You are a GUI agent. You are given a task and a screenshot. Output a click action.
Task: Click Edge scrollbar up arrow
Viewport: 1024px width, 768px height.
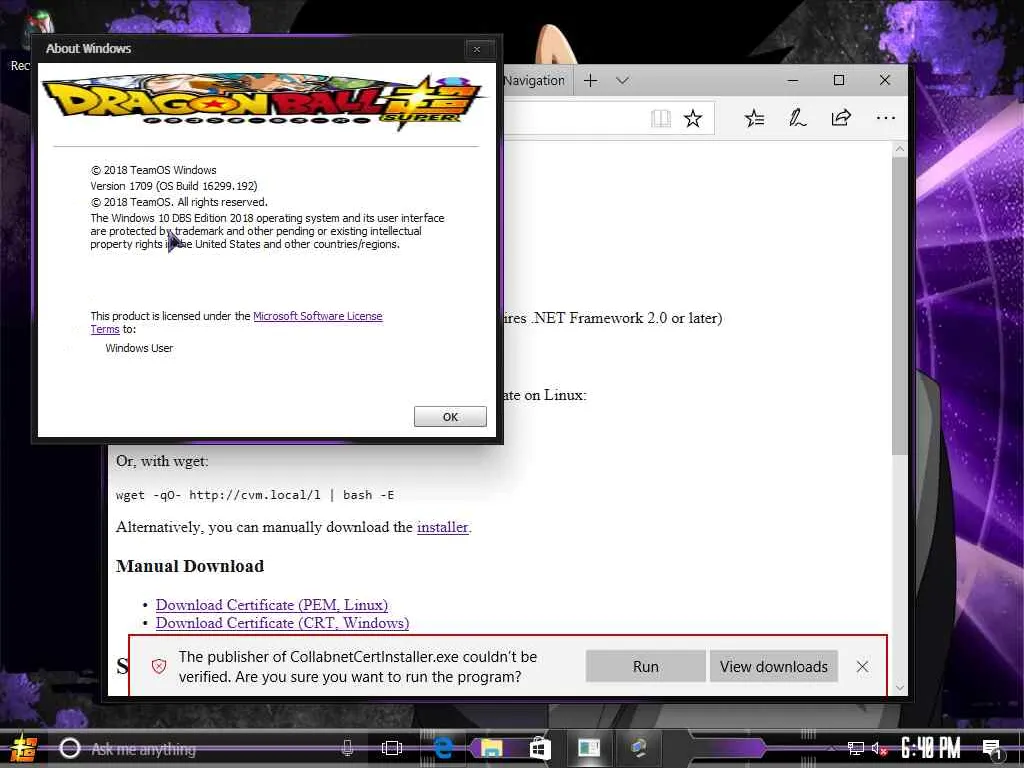[900, 149]
